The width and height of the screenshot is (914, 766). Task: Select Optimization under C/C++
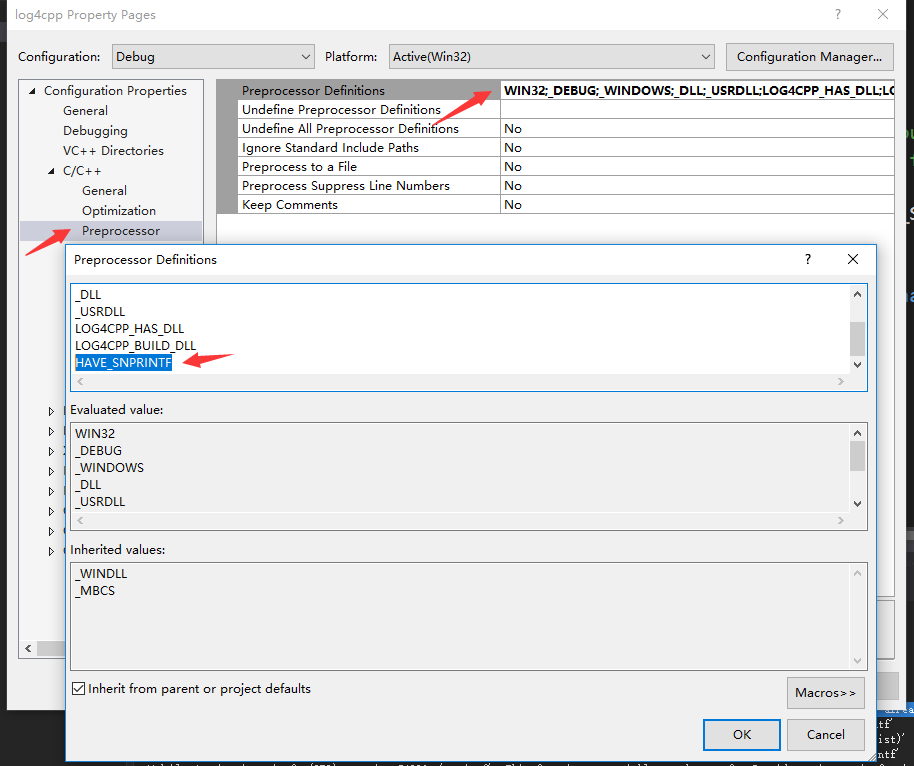tap(119, 211)
